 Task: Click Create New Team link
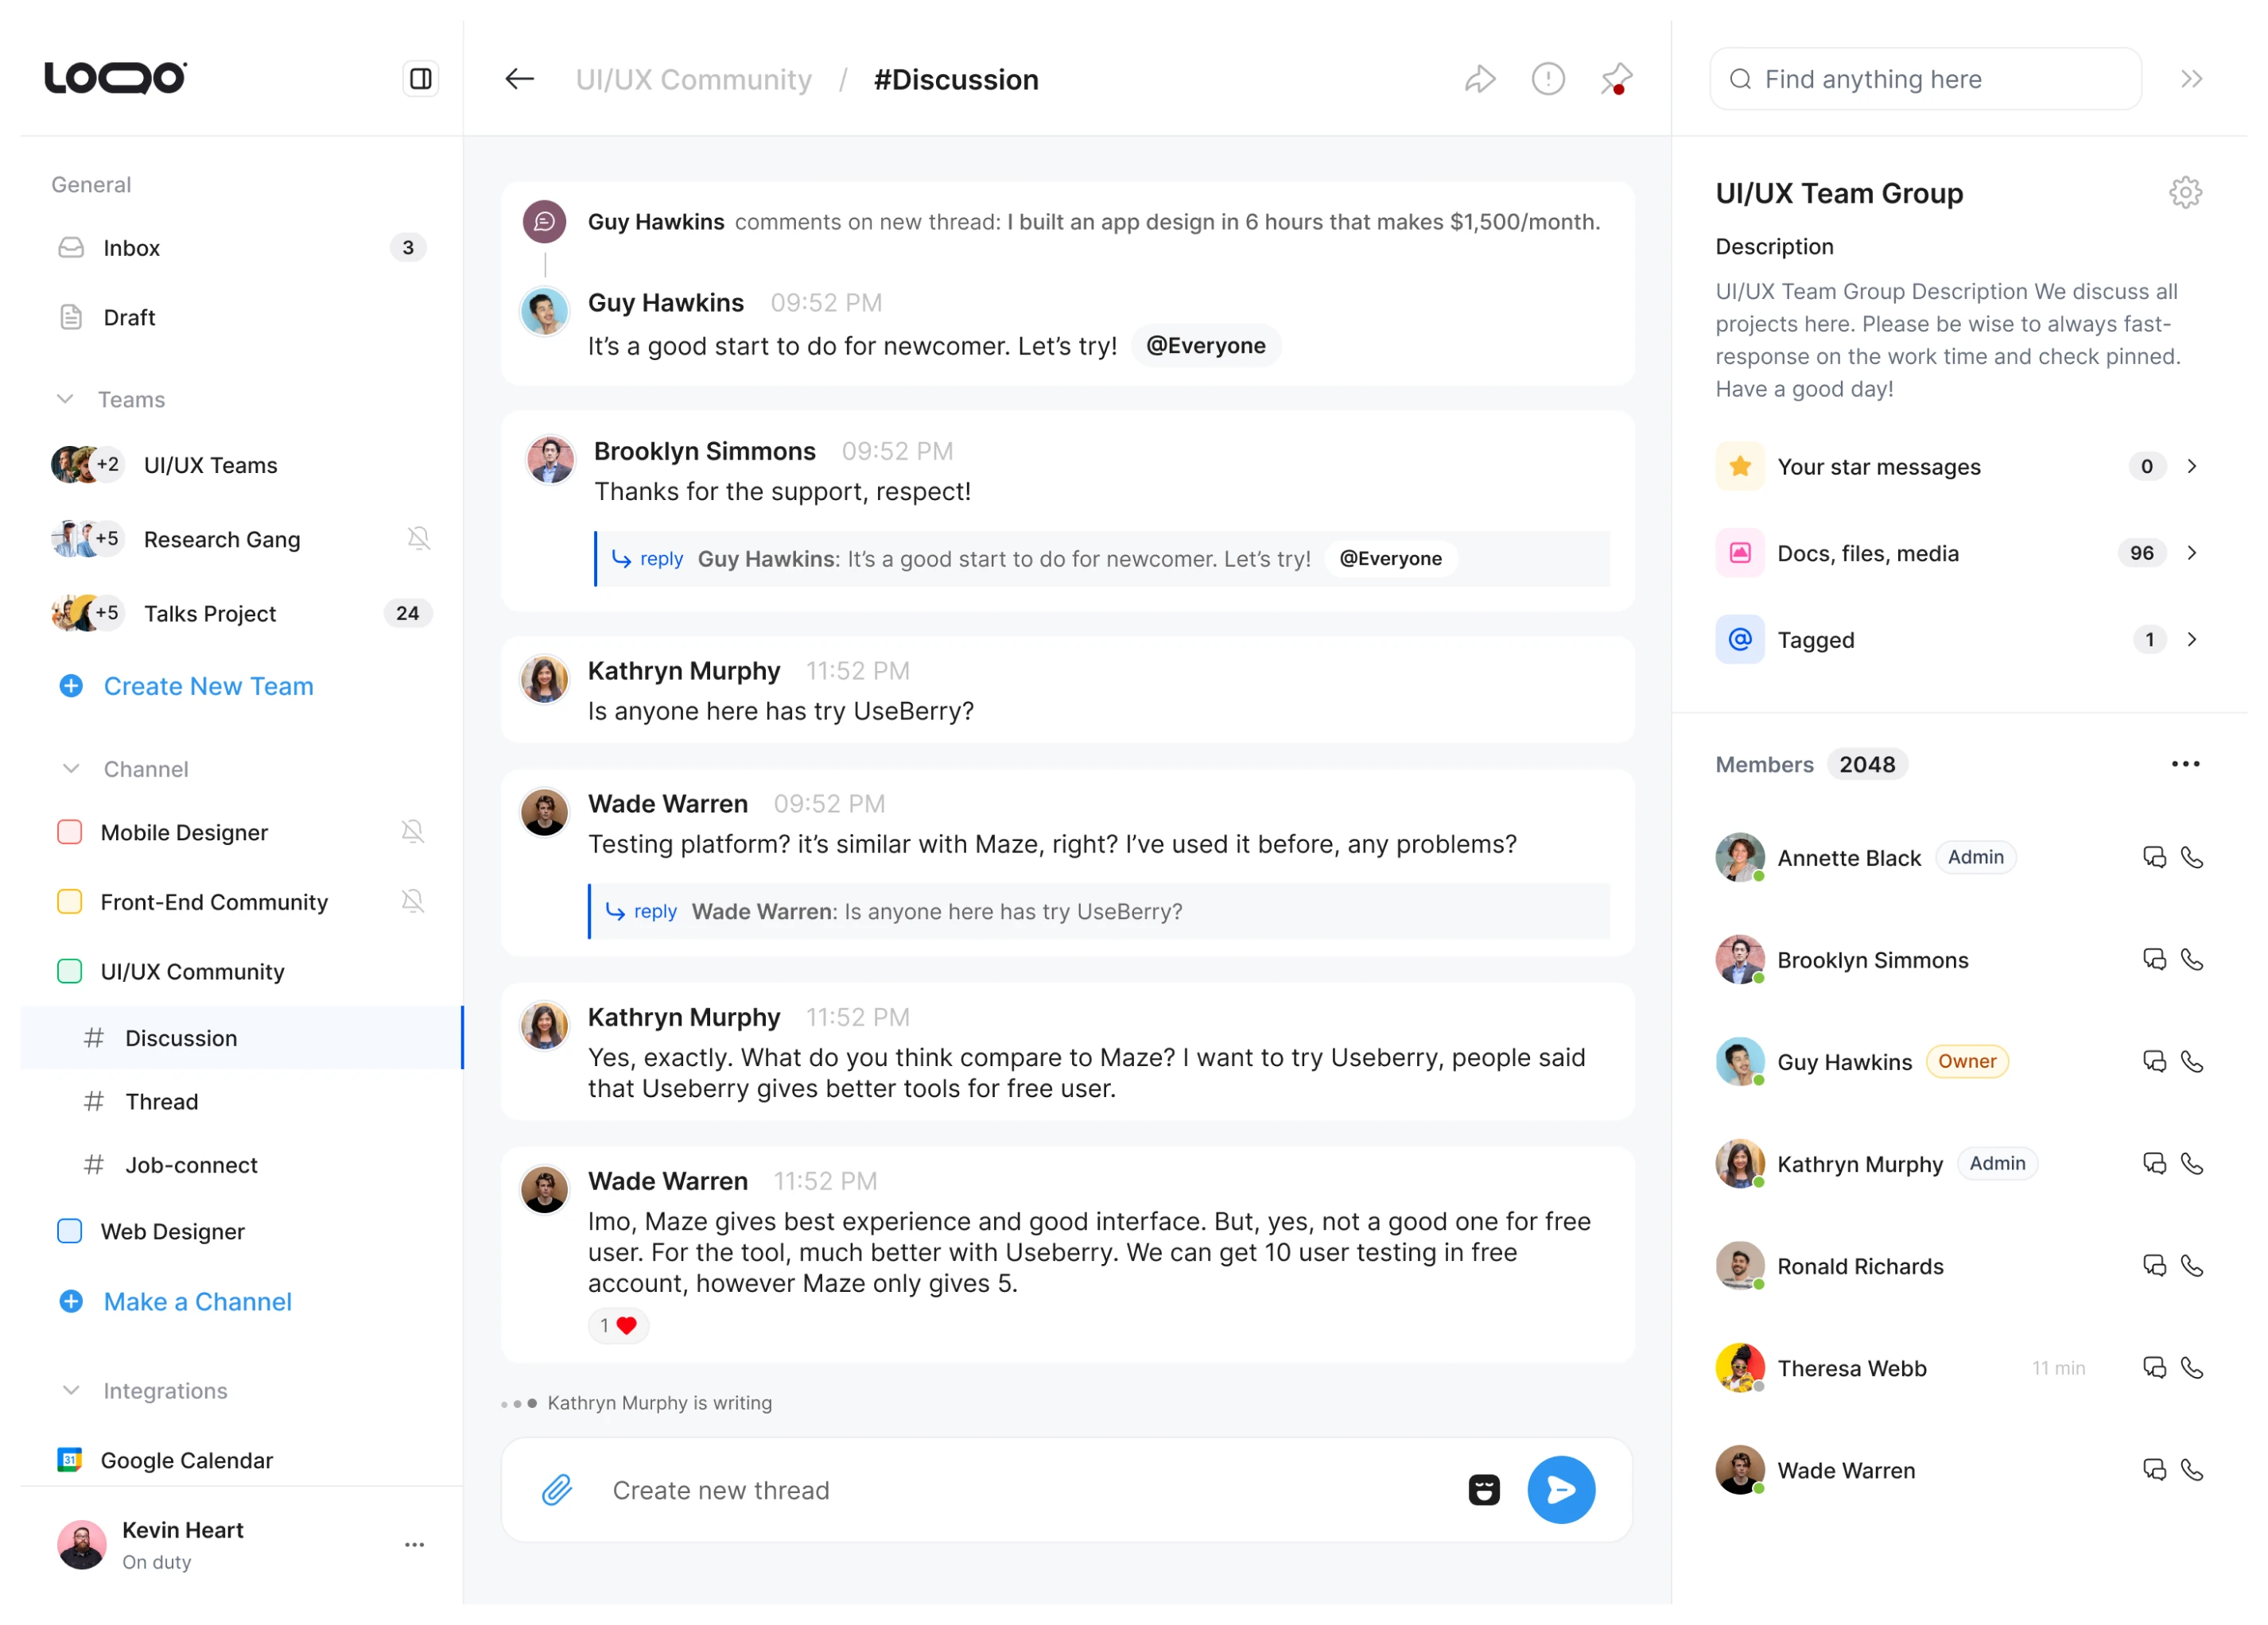point(208,686)
